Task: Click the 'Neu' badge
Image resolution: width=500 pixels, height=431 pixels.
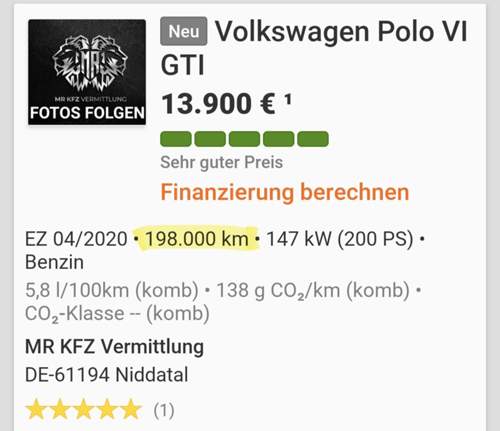Action: (184, 31)
